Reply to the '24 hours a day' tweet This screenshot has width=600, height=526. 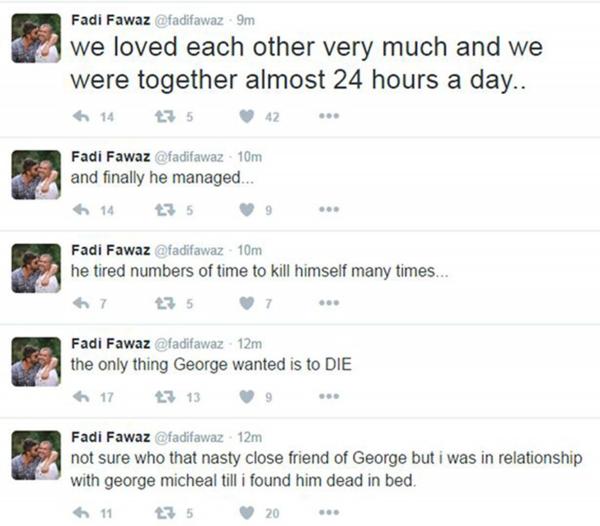[82, 116]
